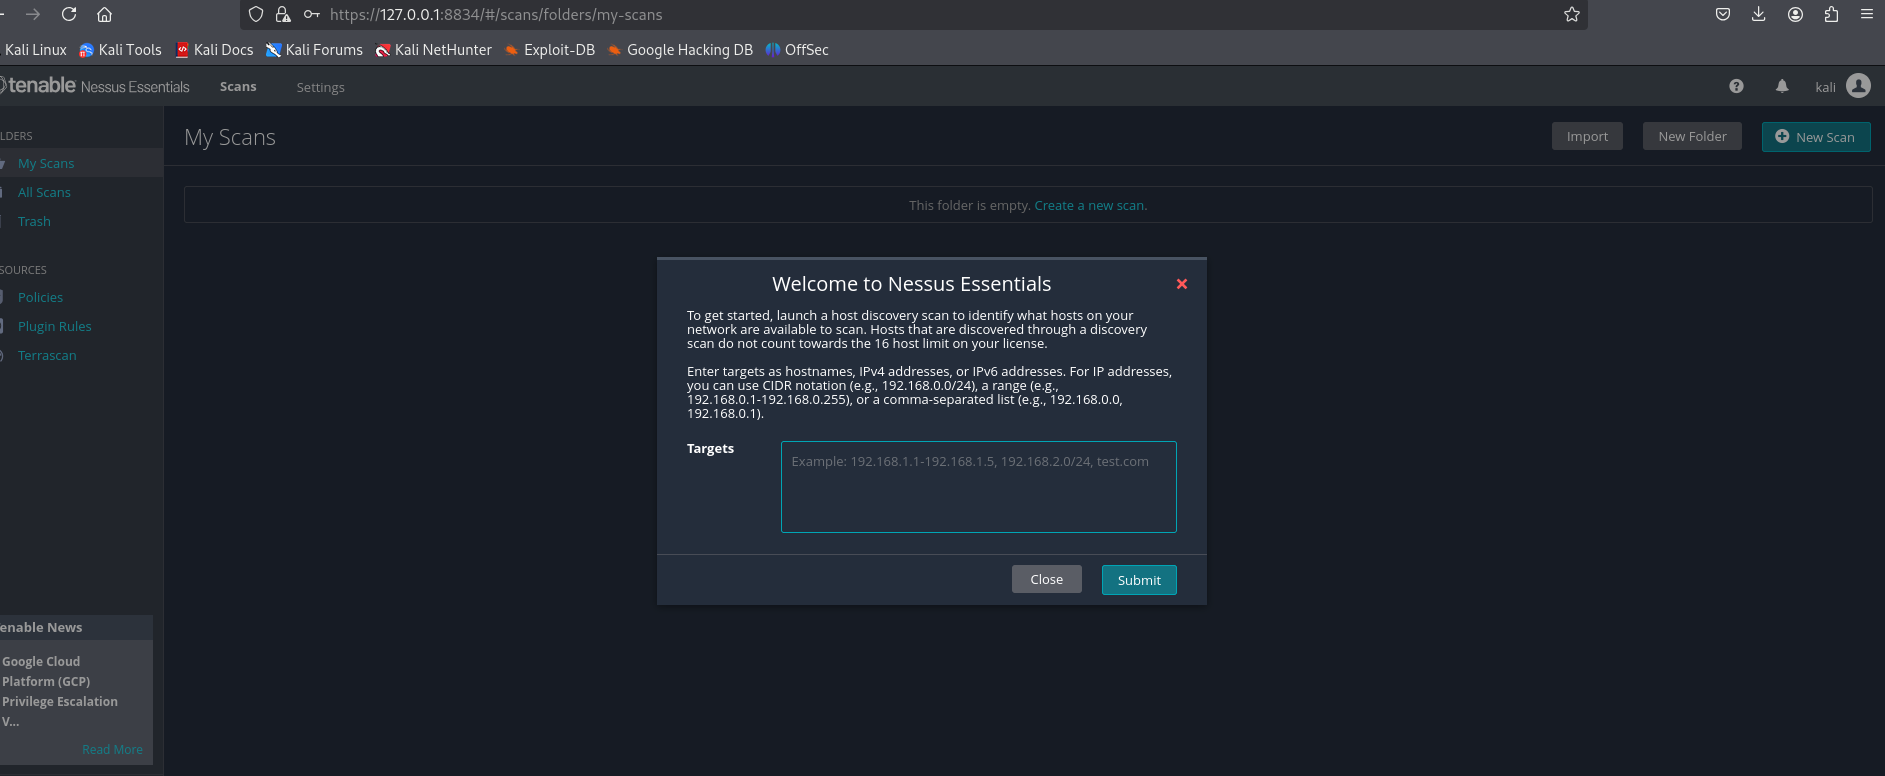Screen dimensions: 1885x776
Task: Open Kali Docs bookmark
Action: tap(214, 50)
